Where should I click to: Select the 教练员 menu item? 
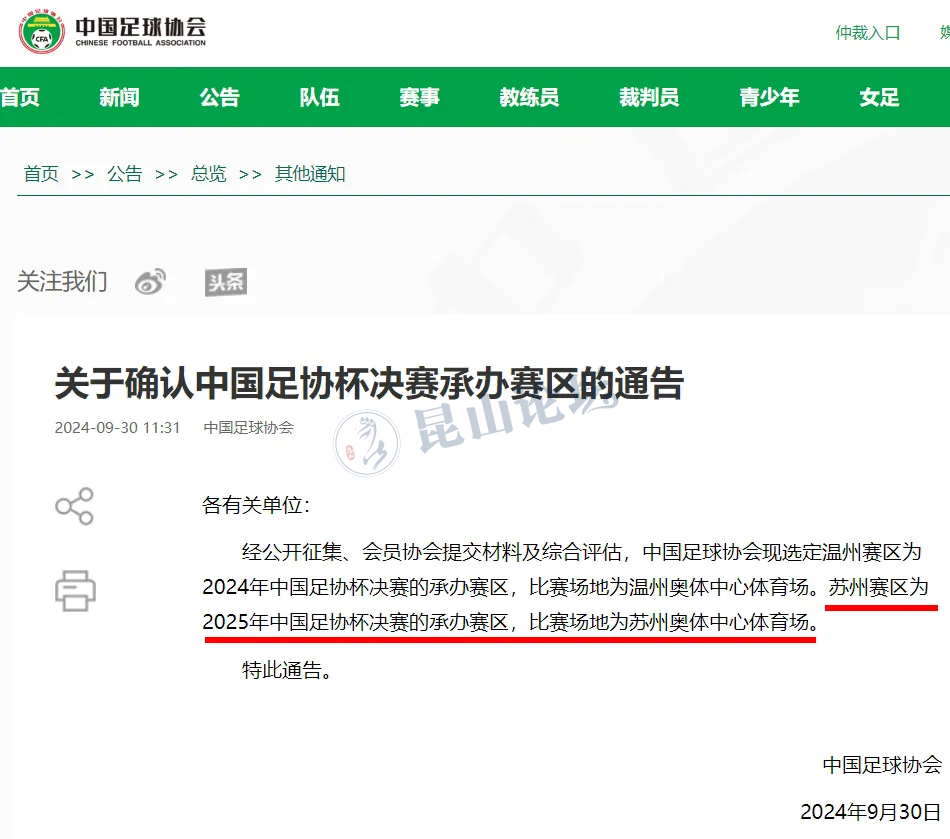[529, 97]
